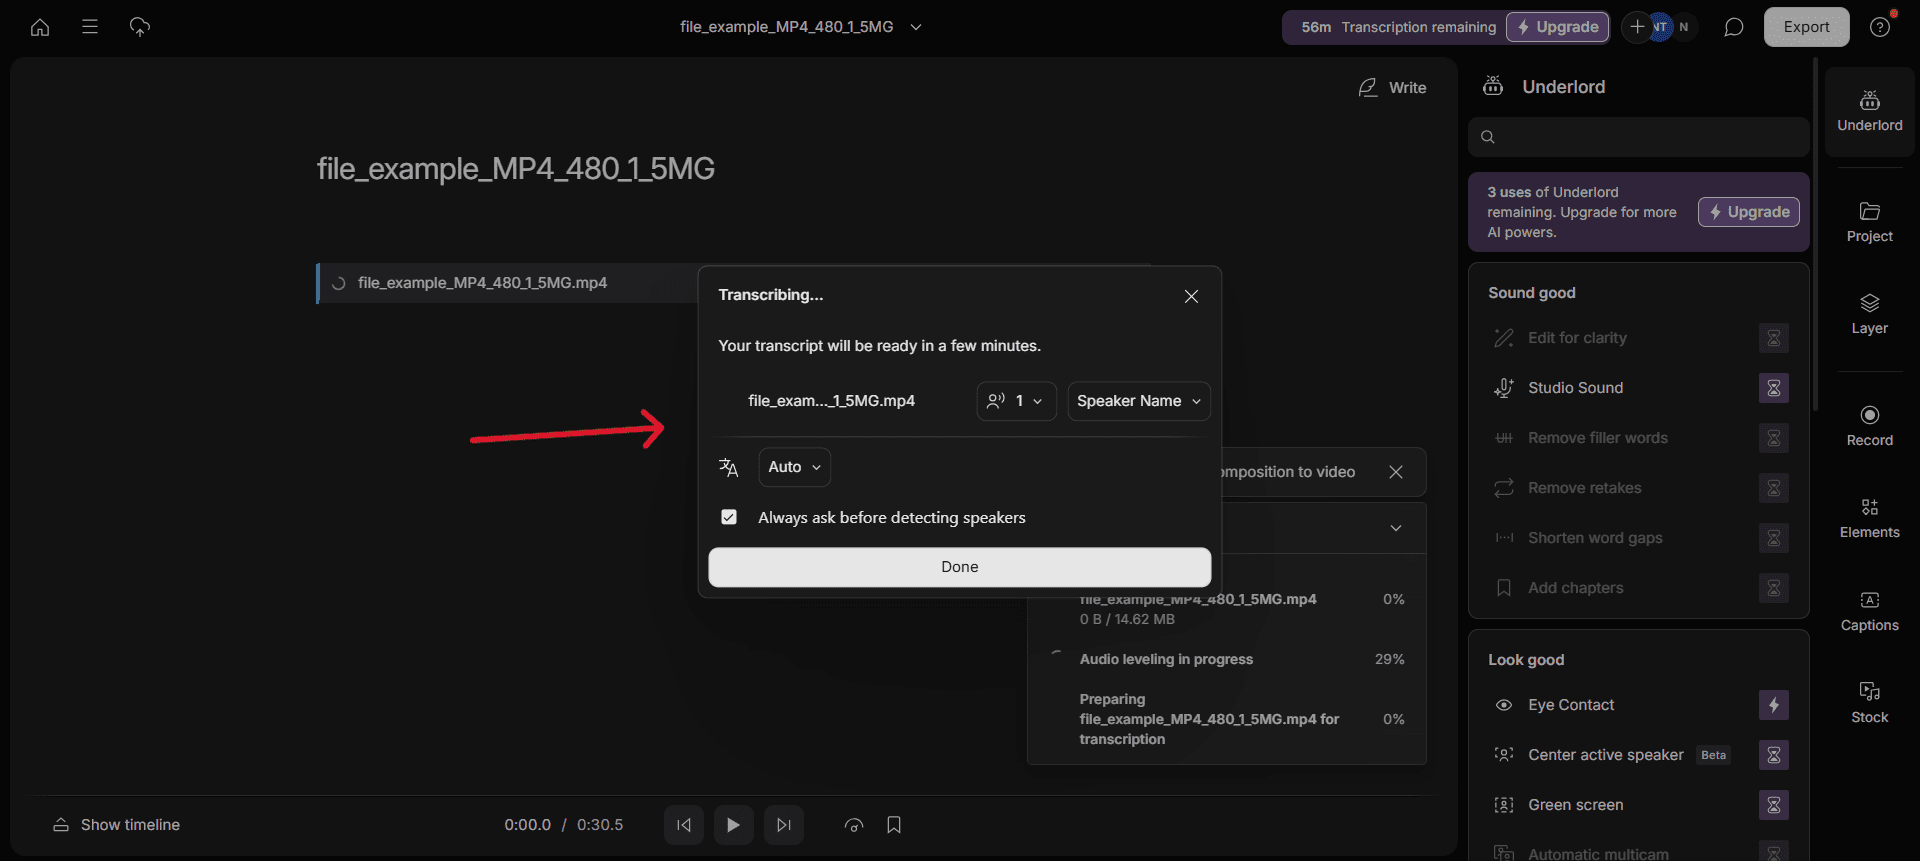Add a bookmark marker in the transport bar

click(x=894, y=825)
